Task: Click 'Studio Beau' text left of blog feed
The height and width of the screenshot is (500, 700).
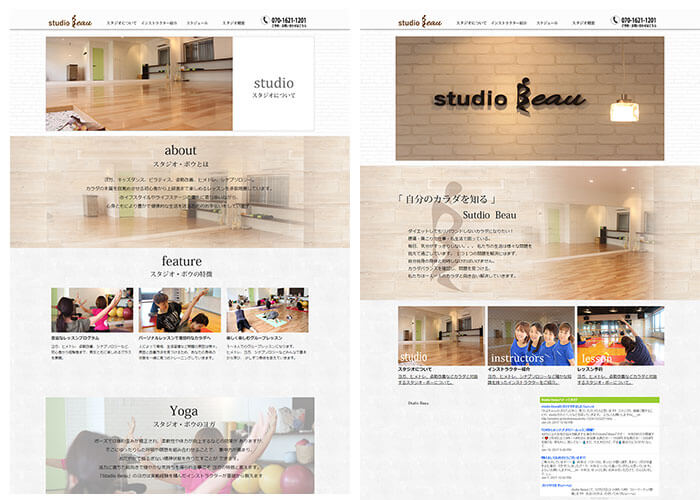Action: [418, 403]
